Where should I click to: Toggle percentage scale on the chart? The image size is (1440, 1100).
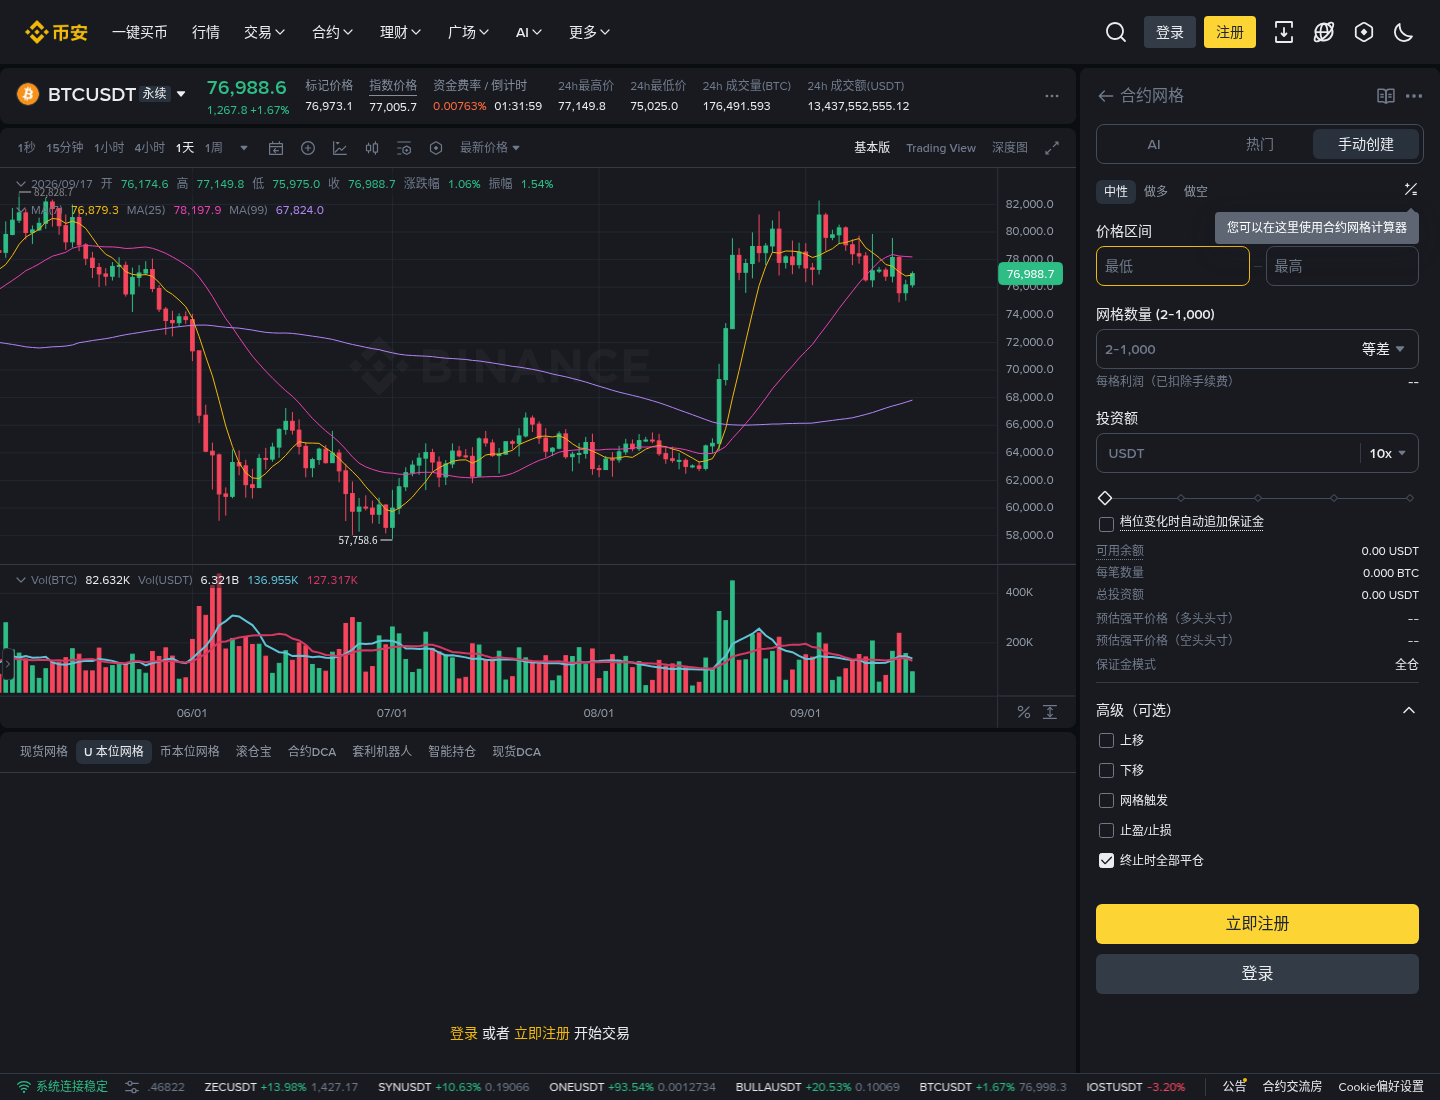pyautogui.click(x=1024, y=712)
